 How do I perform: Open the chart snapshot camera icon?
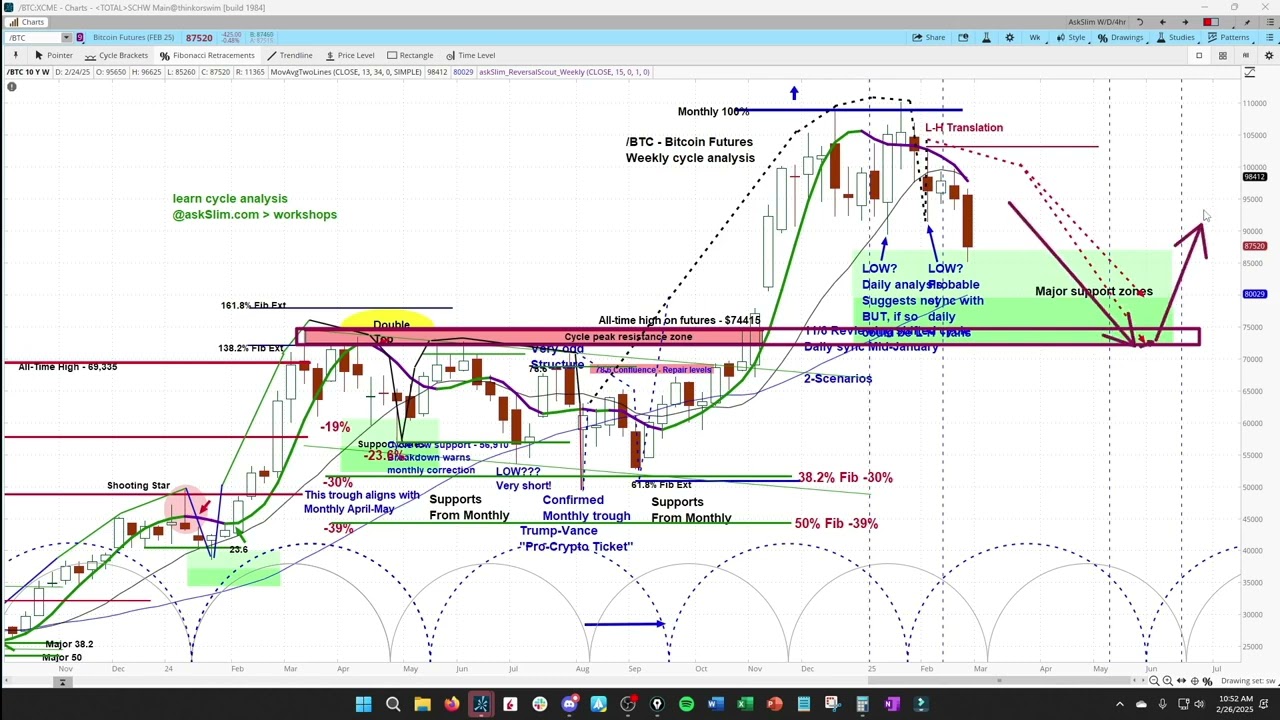[x=963, y=38]
